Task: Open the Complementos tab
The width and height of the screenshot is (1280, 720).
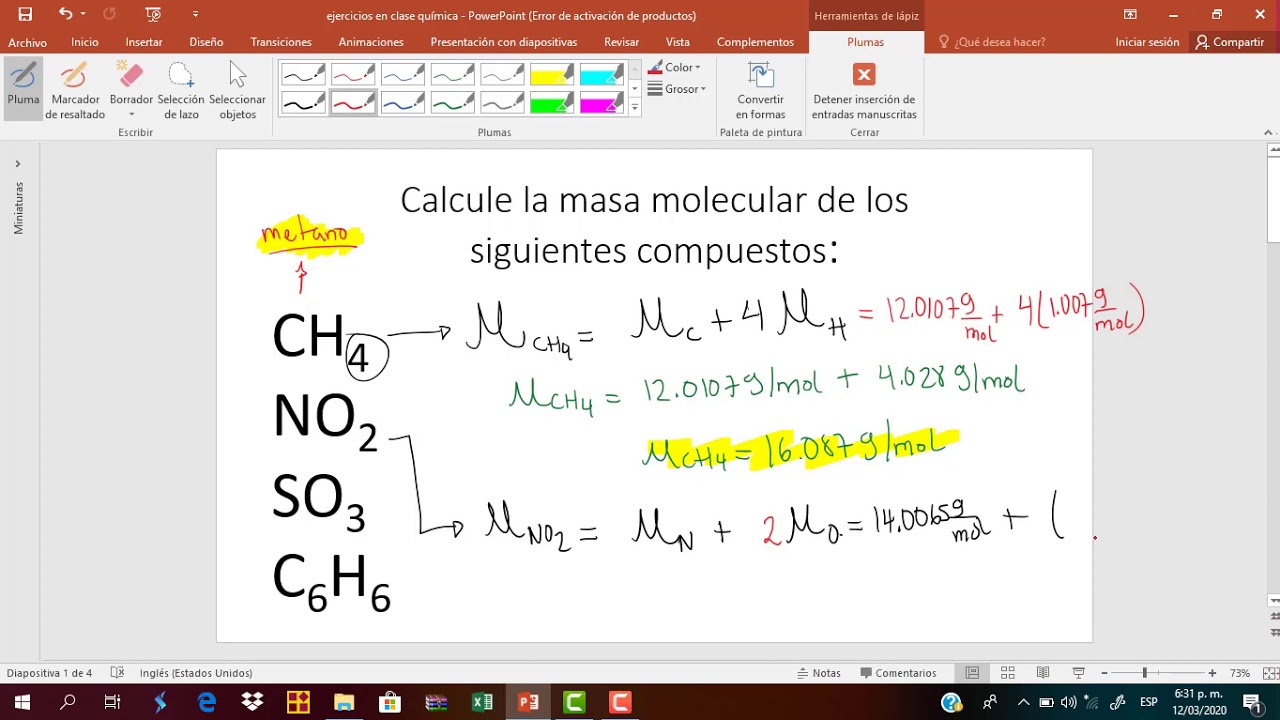Action: (755, 42)
